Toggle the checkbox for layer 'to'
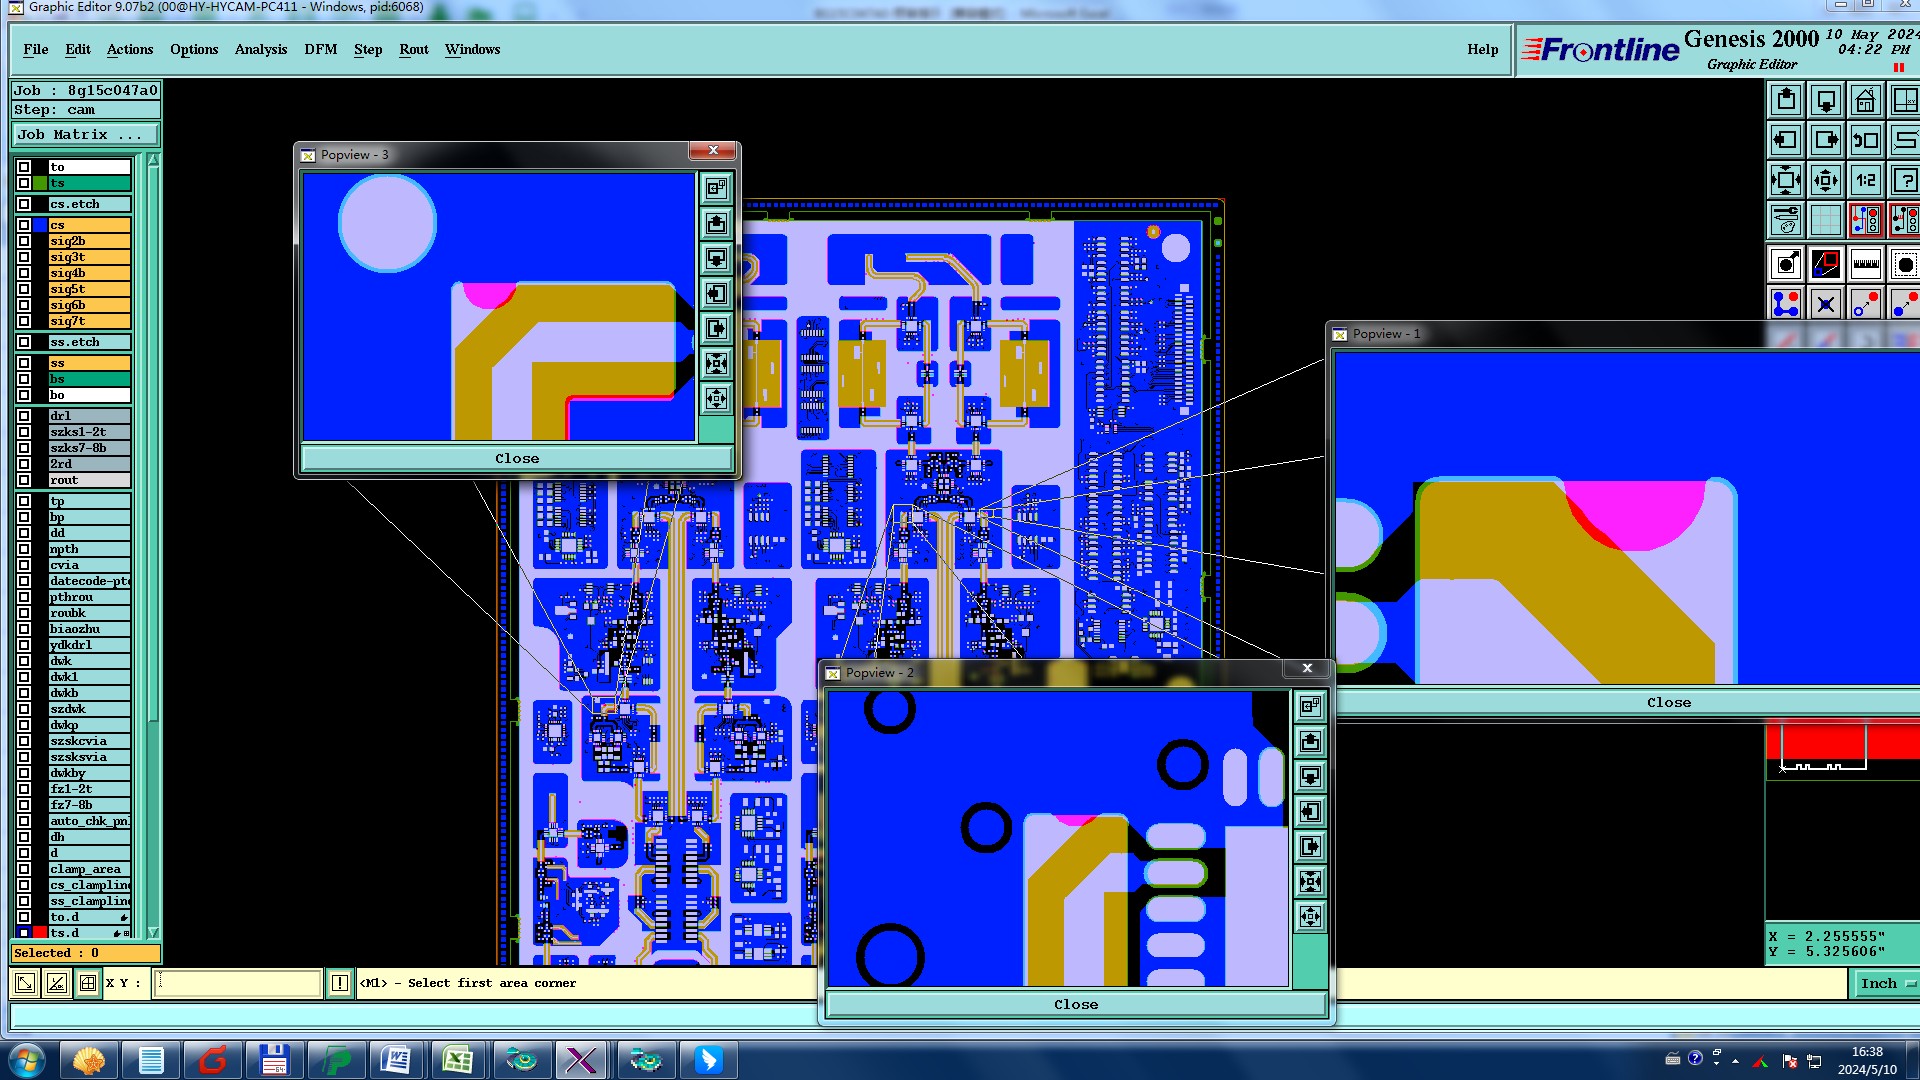The height and width of the screenshot is (1080, 1920). [24, 167]
